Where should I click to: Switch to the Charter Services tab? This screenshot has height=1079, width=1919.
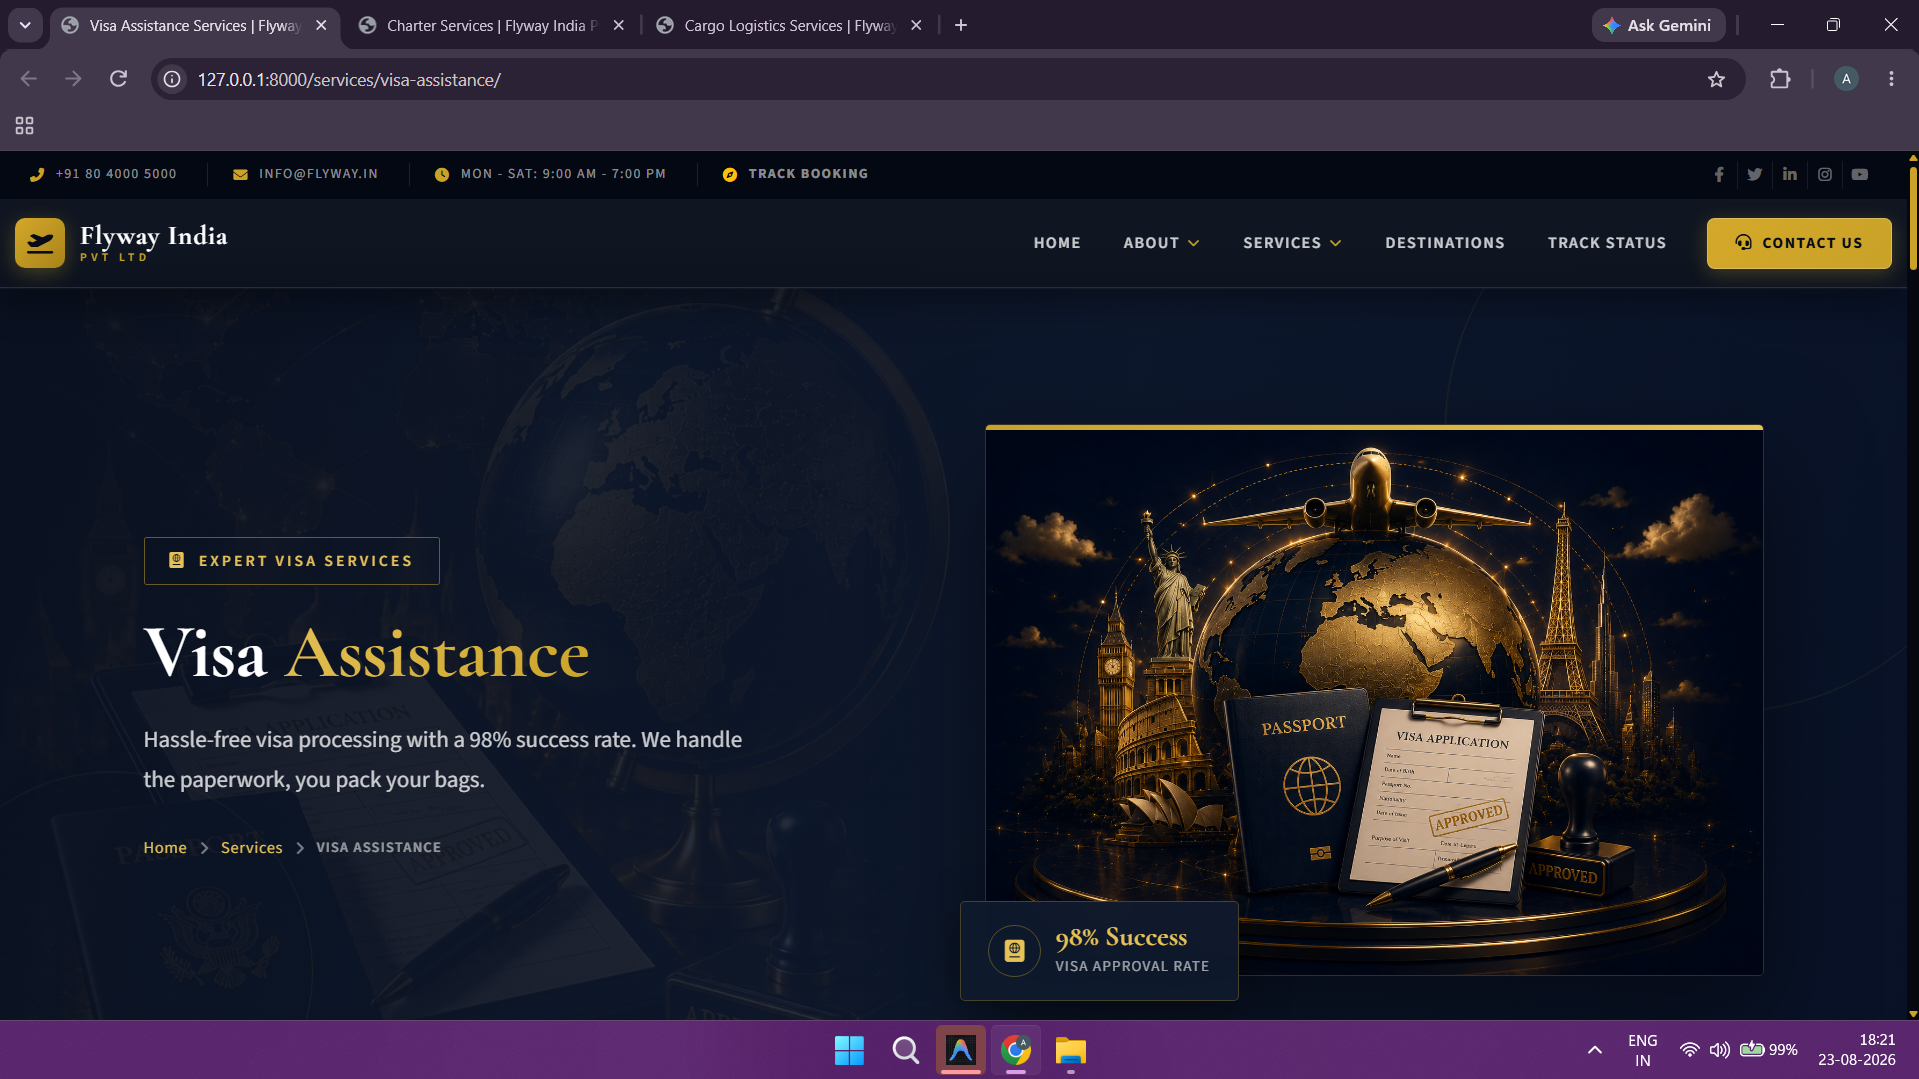[490, 25]
